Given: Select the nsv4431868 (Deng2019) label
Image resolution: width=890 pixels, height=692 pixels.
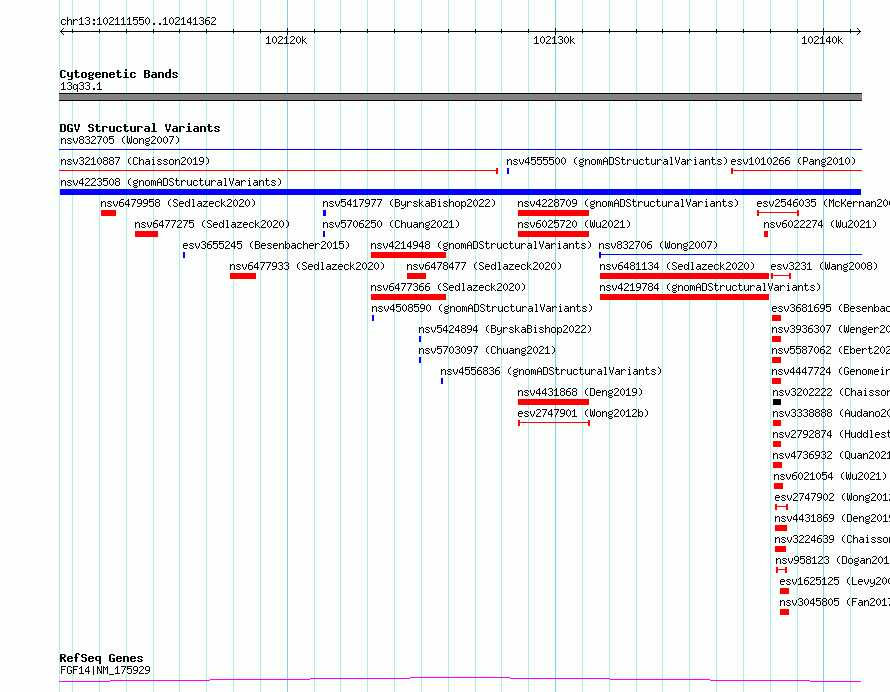Looking at the screenshot, I should [x=580, y=392].
